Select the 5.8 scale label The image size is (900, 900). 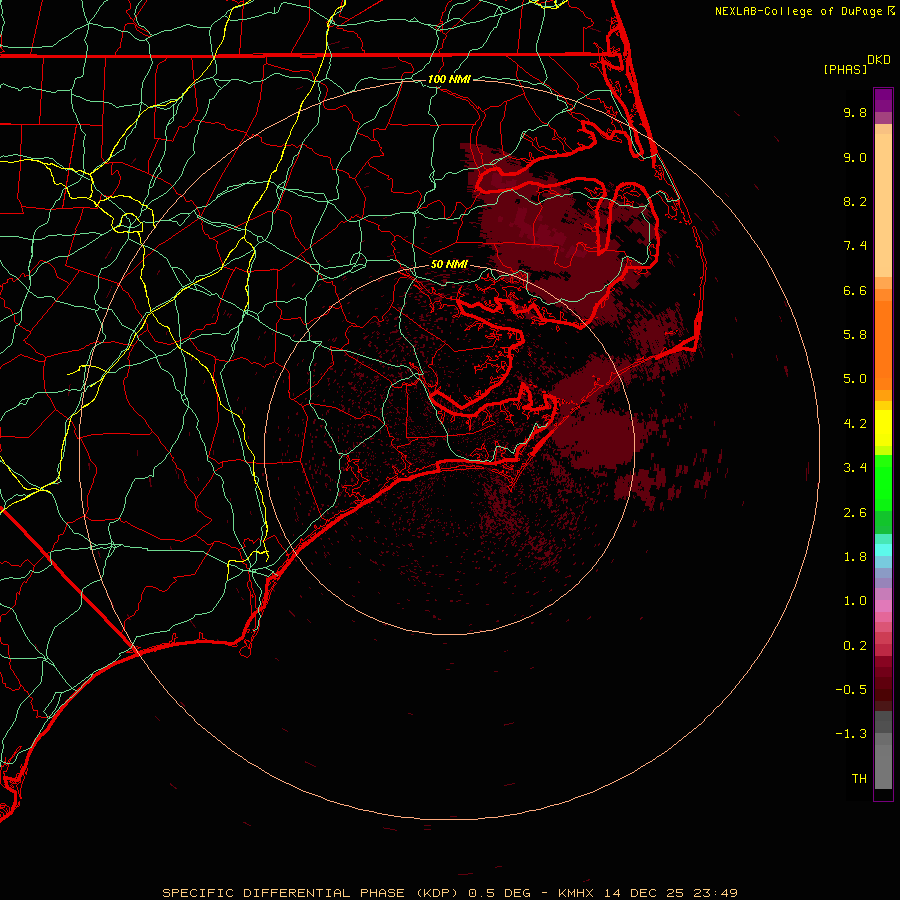[x=855, y=335]
